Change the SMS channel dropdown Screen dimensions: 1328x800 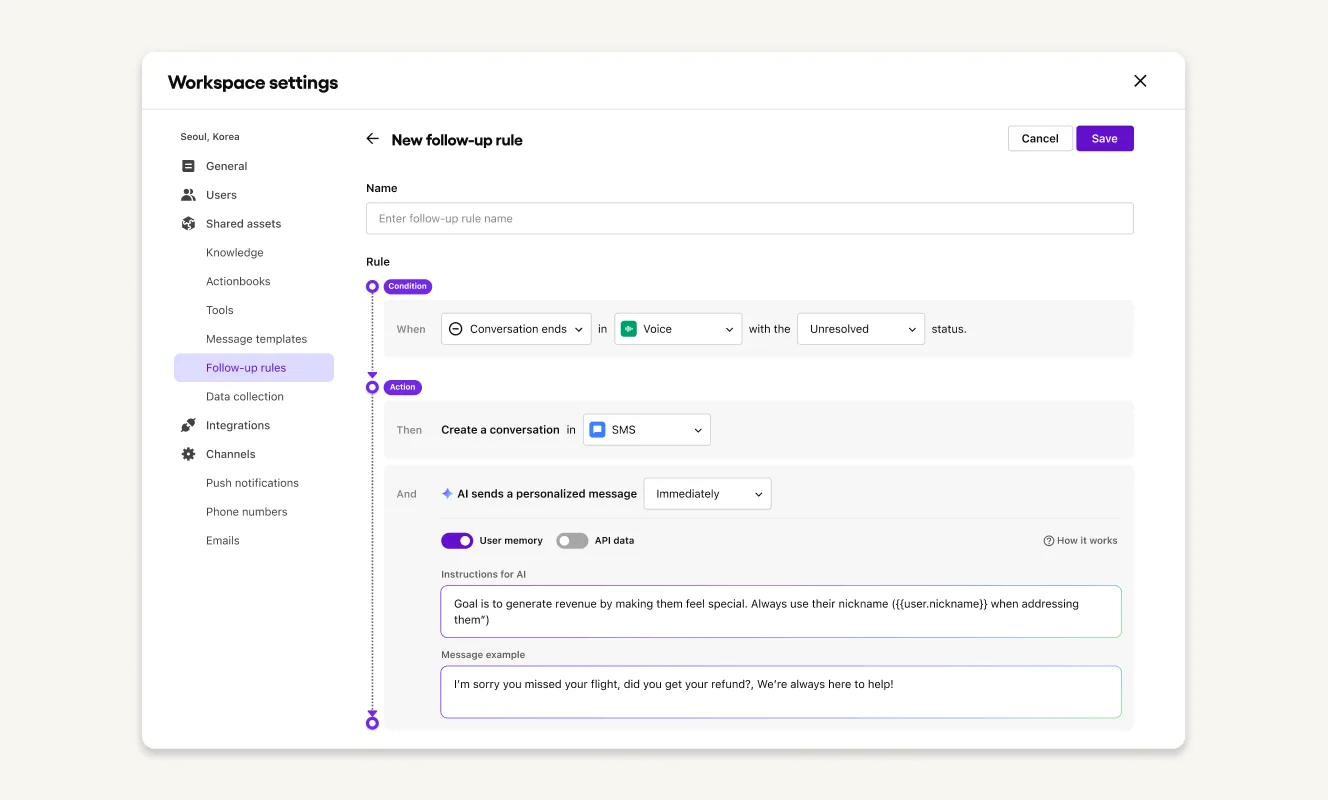coord(646,430)
